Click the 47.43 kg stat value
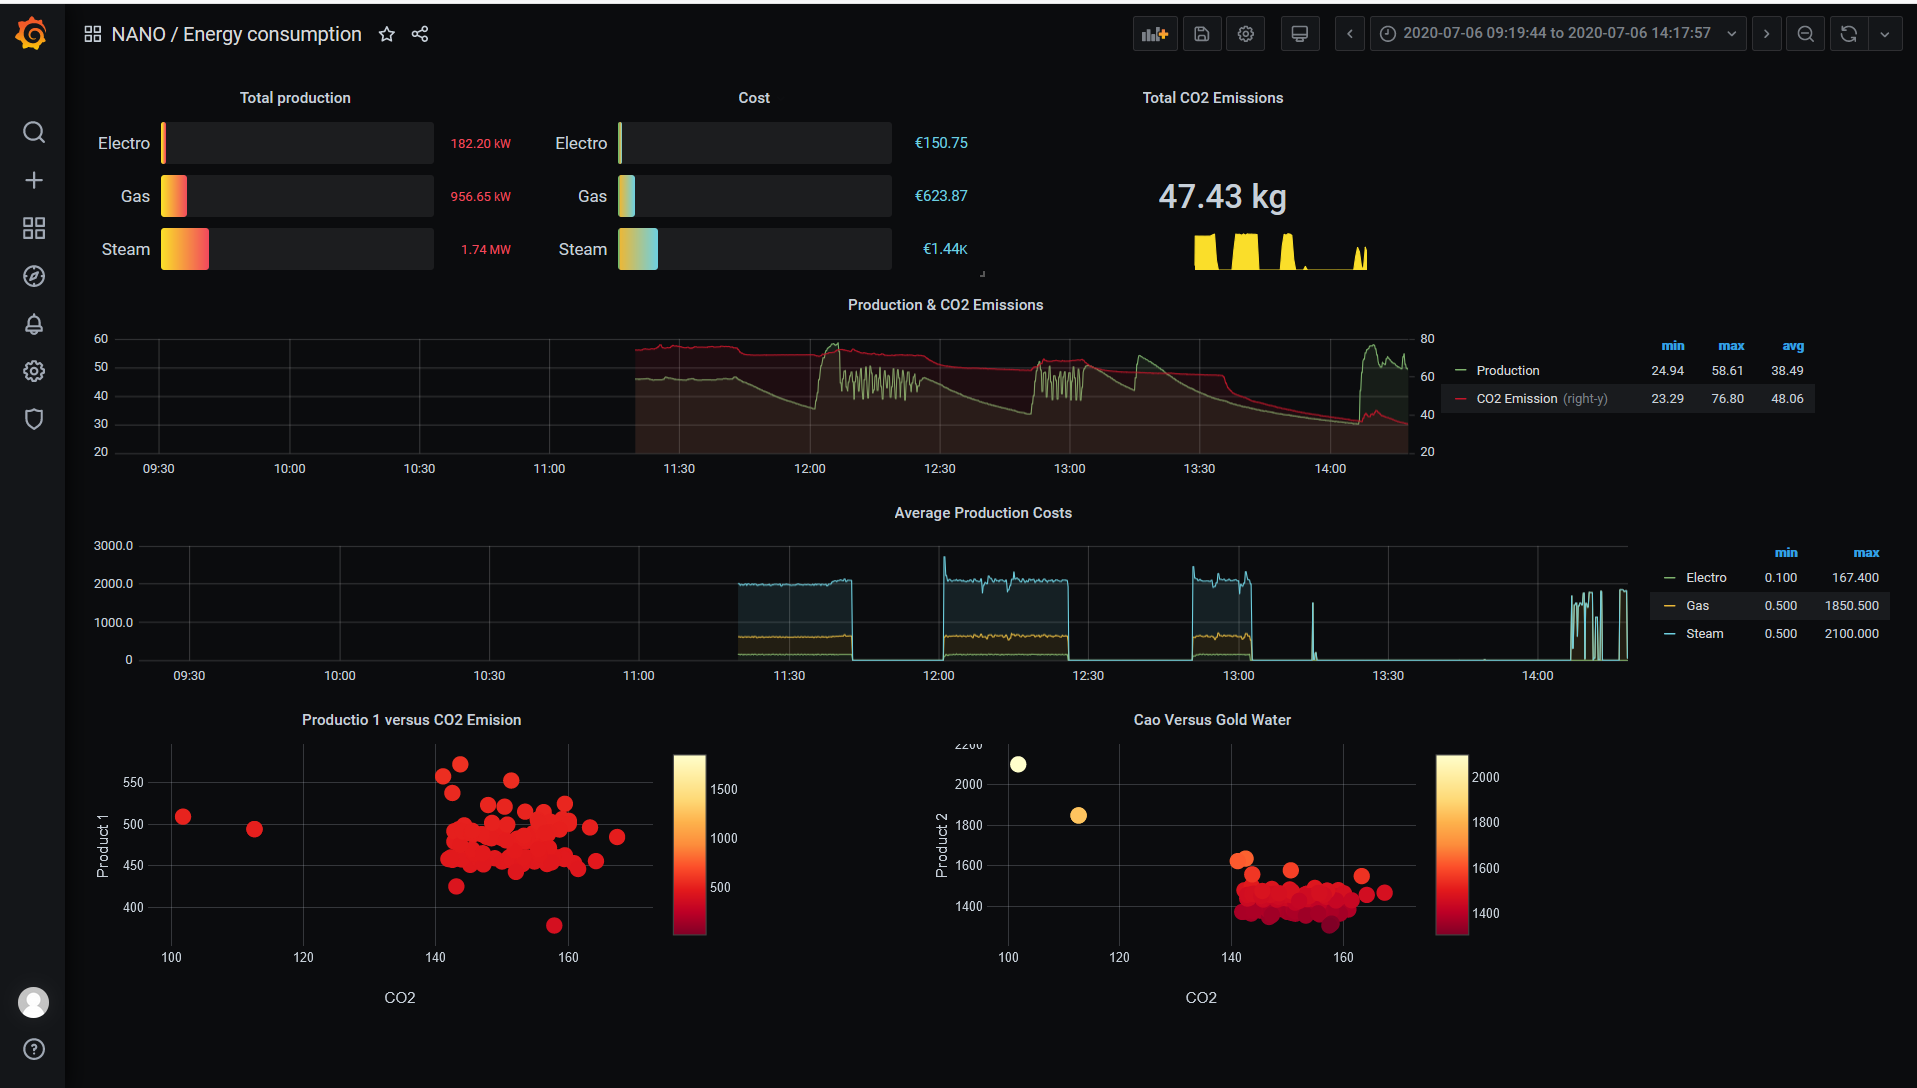 (1222, 197)
